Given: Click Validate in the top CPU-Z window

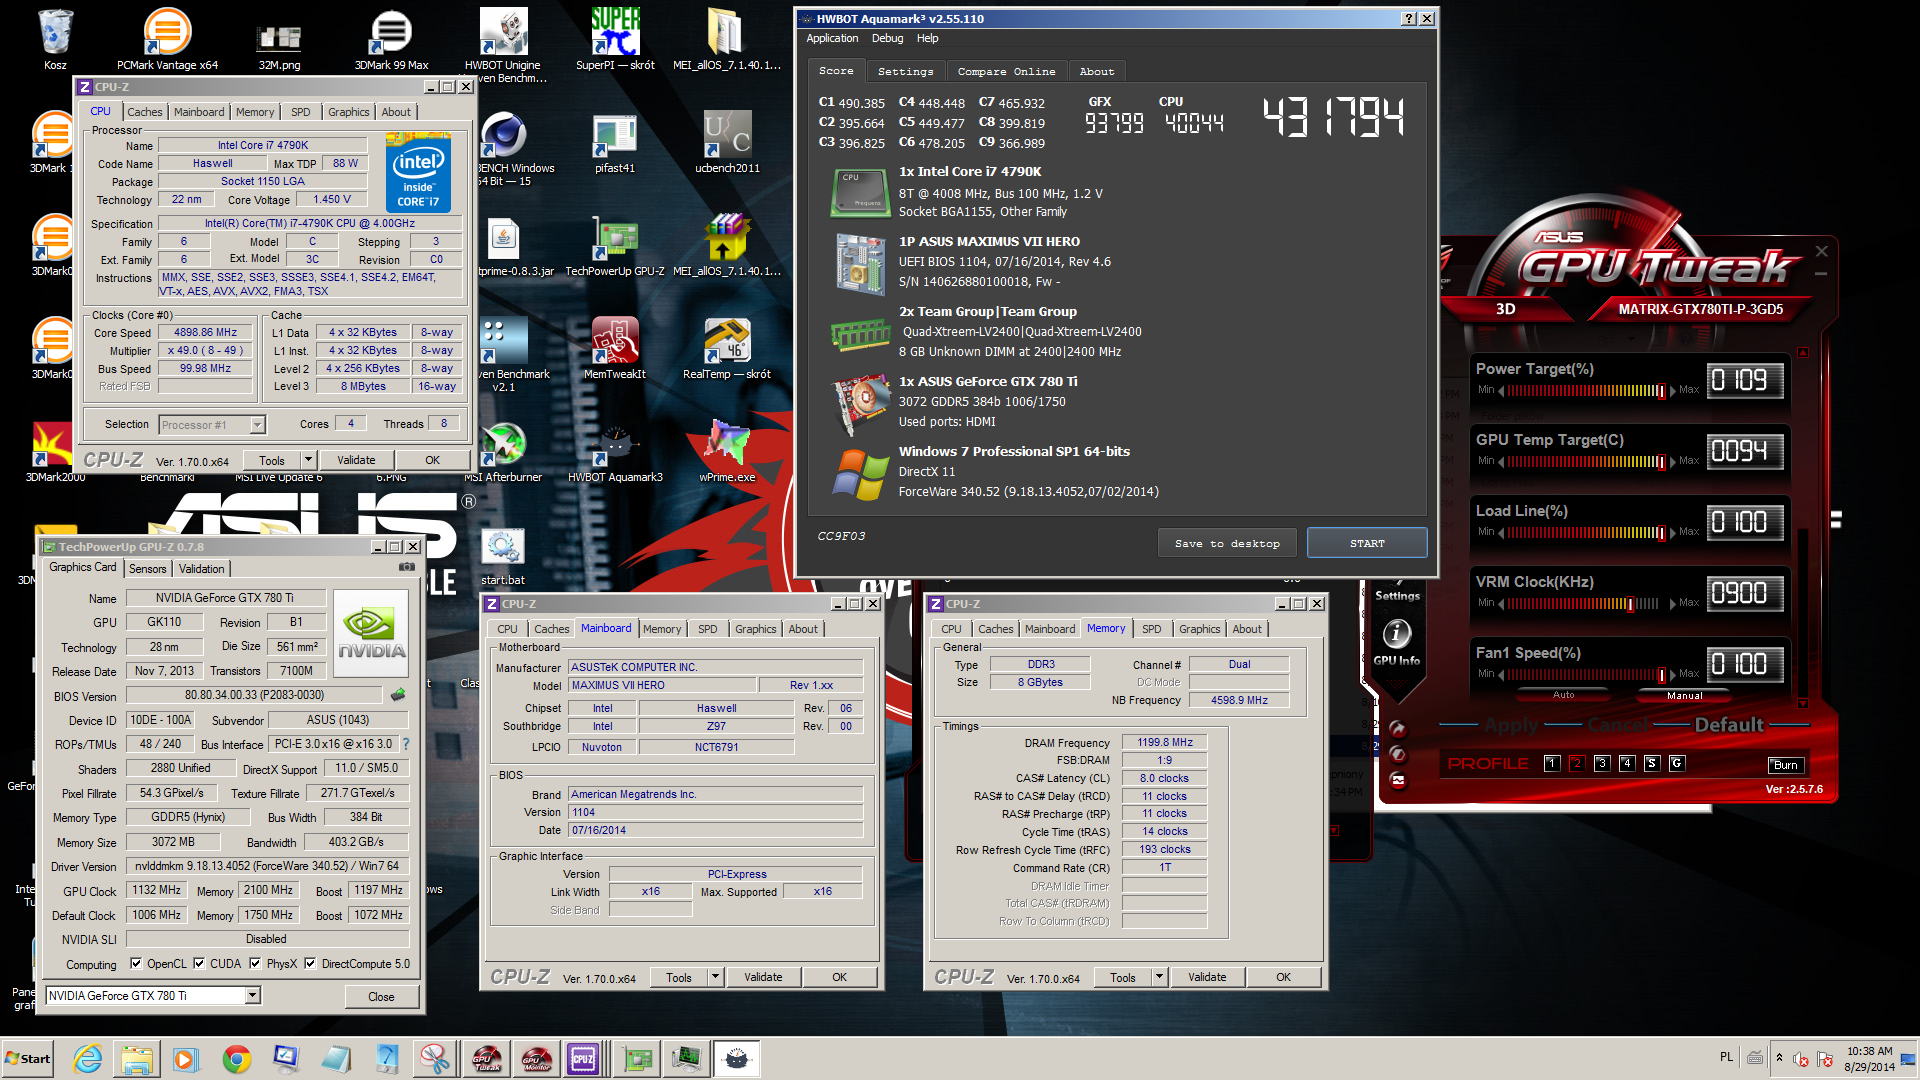Looking at the screenshot, I should [x=356, y=460].
